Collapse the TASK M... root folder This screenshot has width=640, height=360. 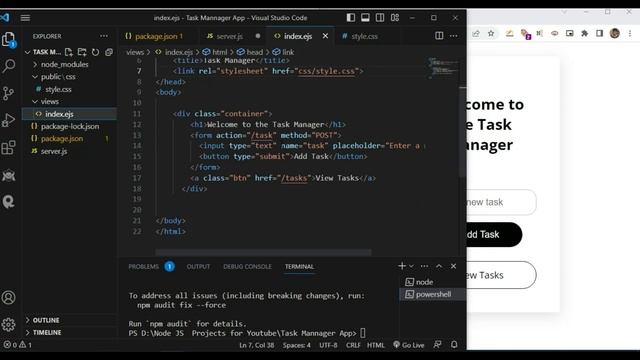pyautogui.click(x=42, y=52)
